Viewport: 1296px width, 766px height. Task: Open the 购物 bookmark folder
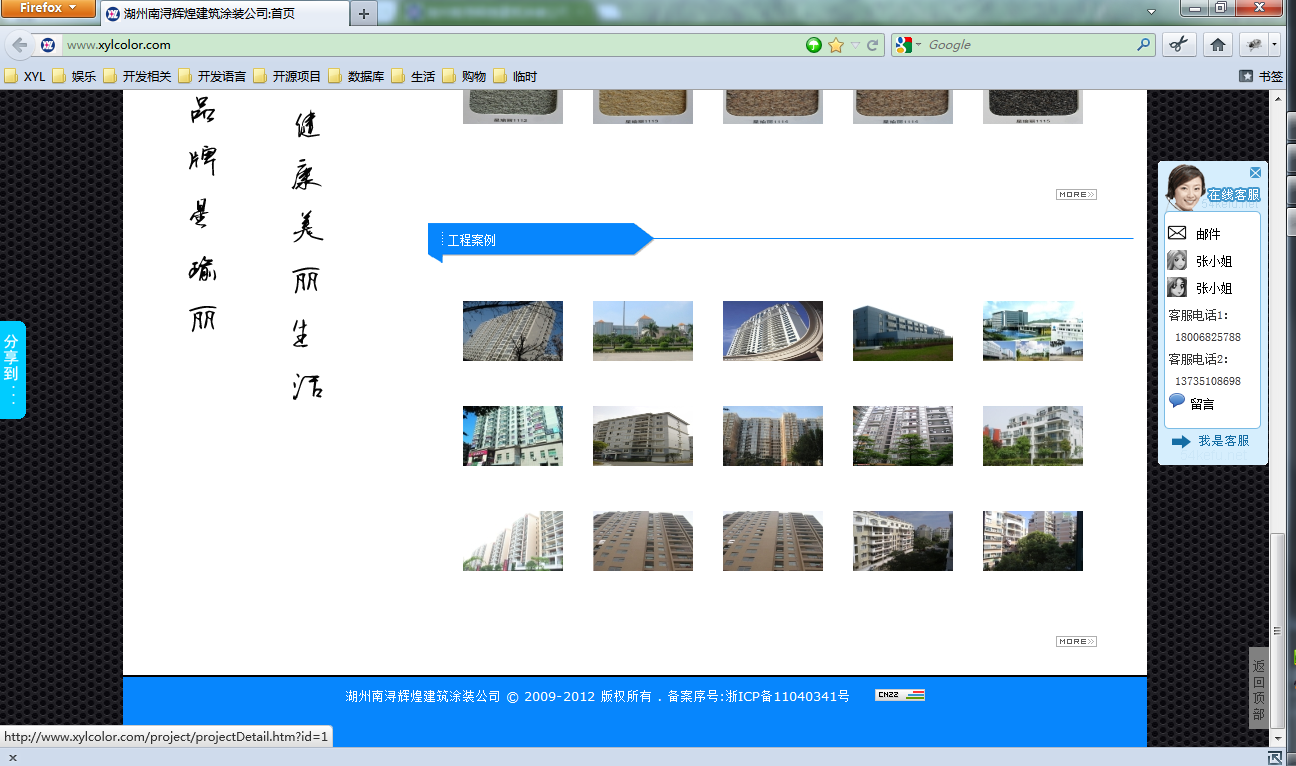coord(465,76)
